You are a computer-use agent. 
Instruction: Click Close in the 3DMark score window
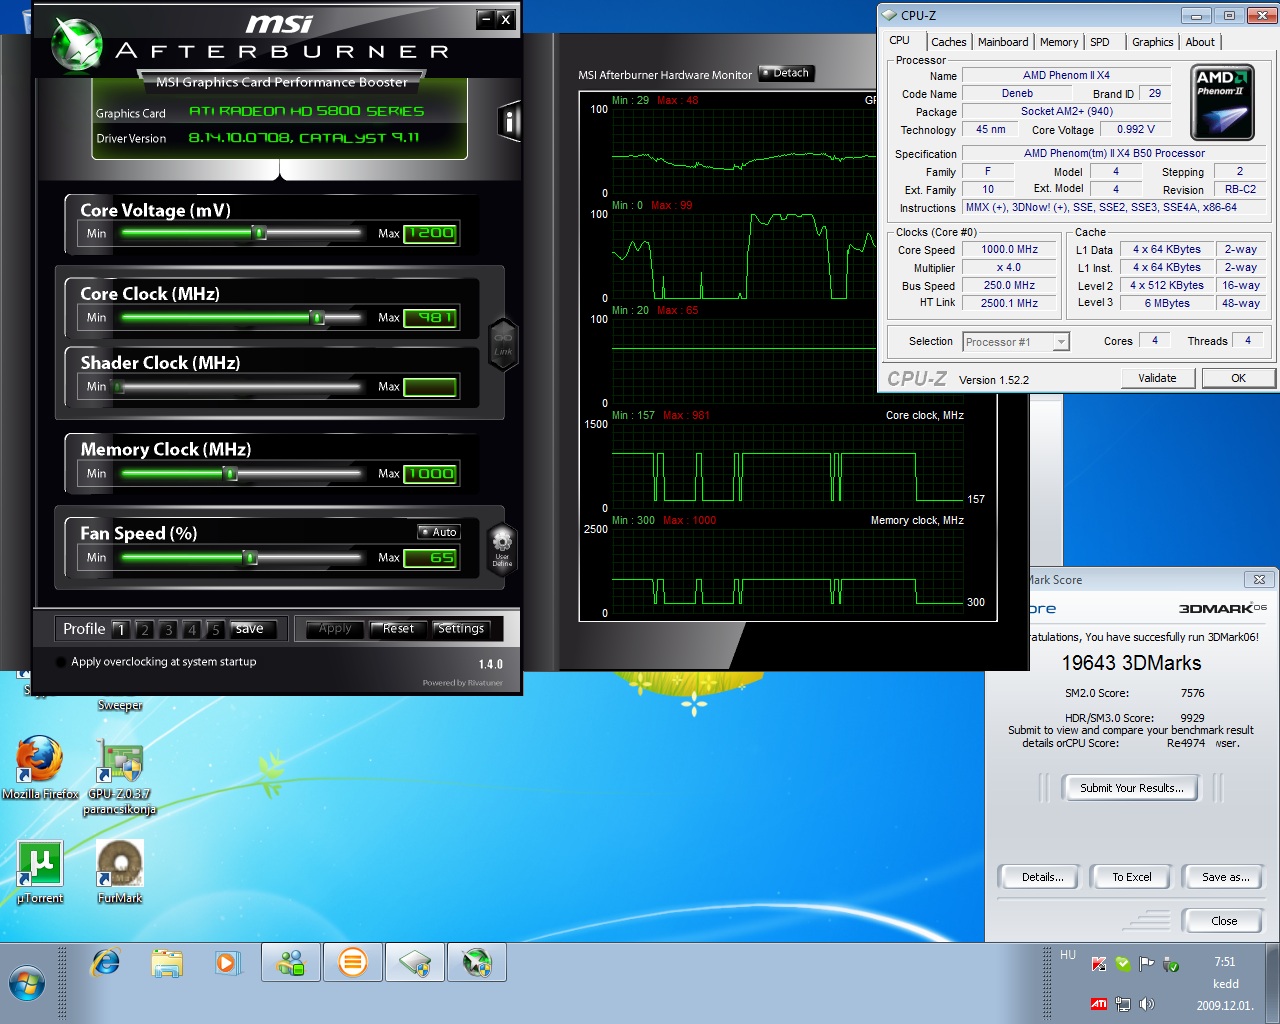[1224, 921]
